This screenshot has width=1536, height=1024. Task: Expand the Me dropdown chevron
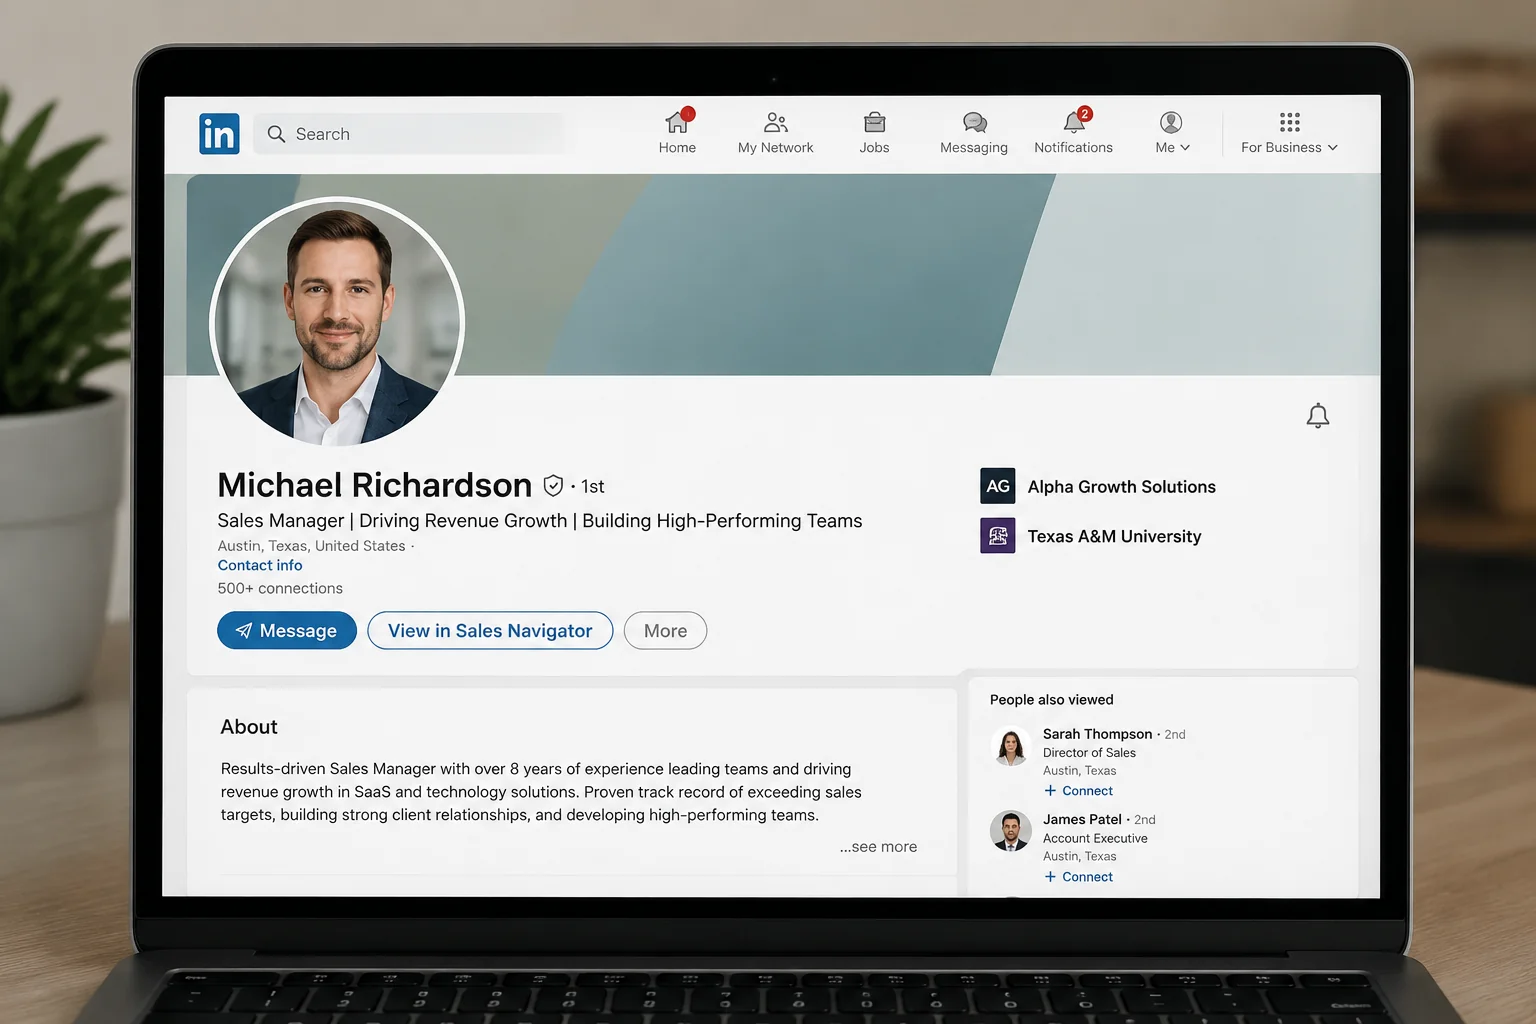[1185, 148]
